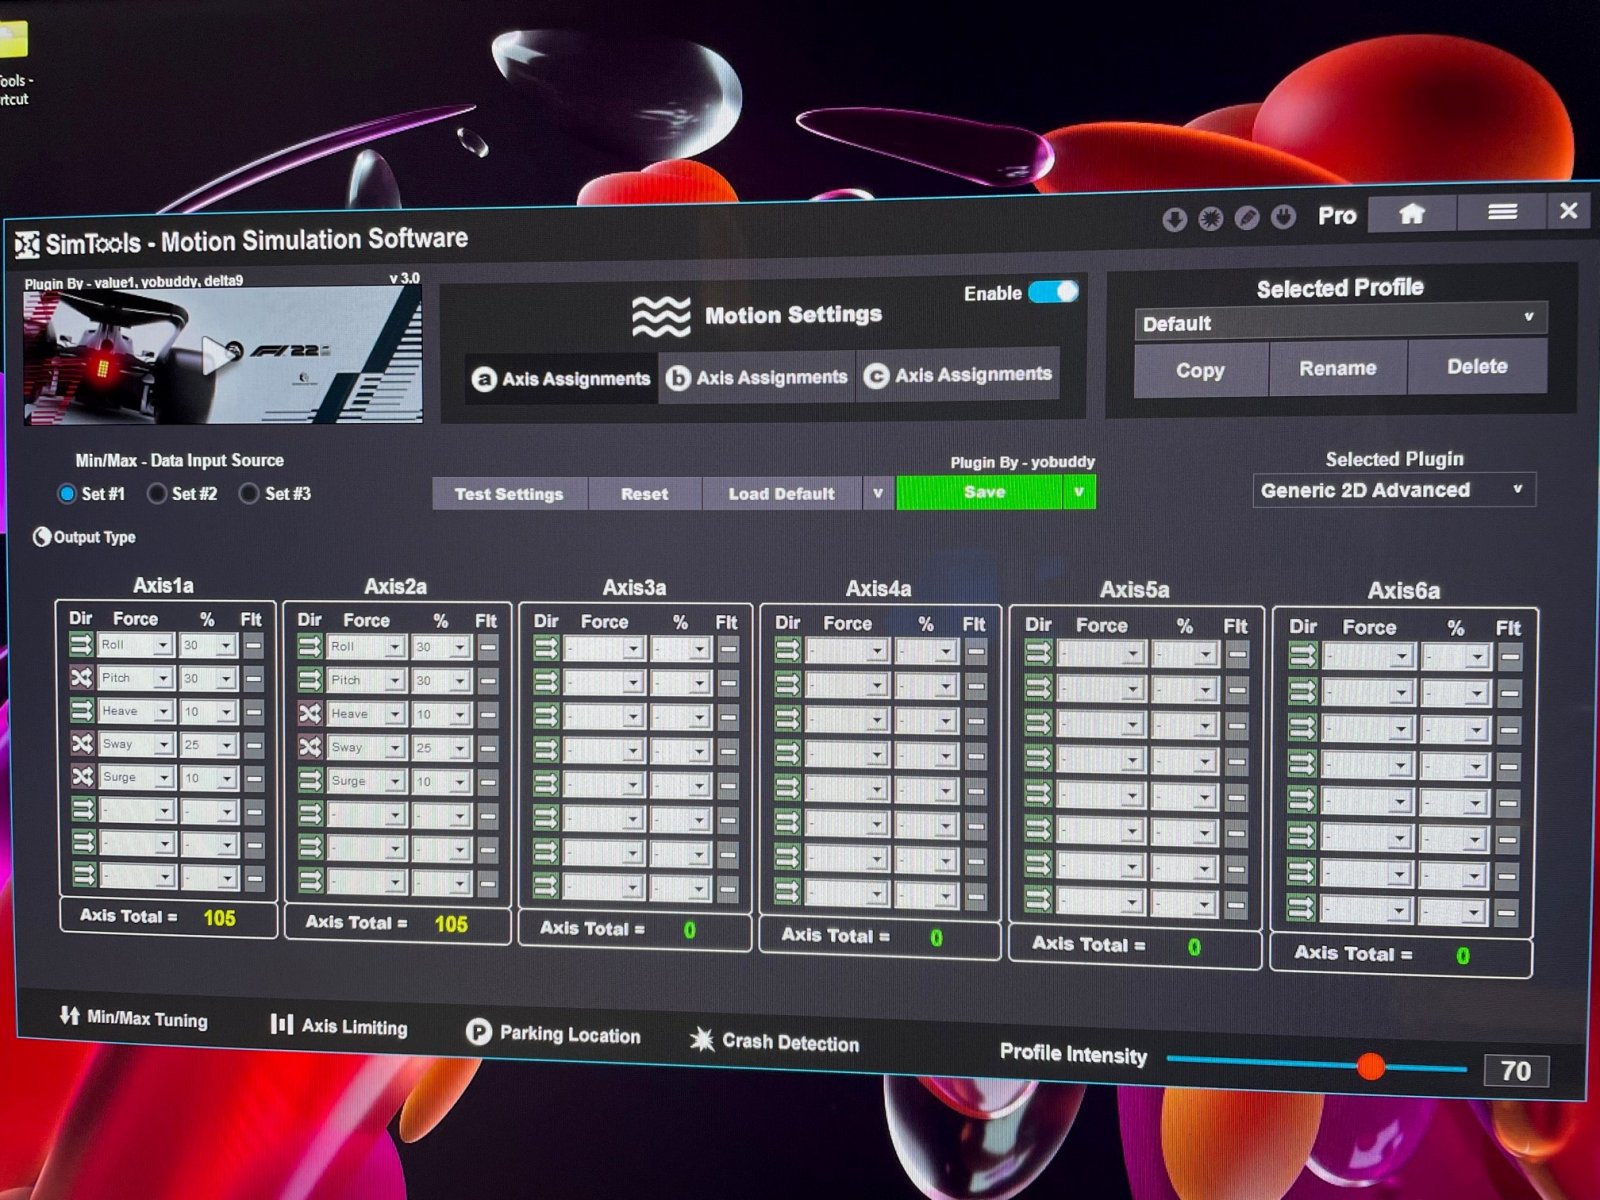Rename the selected profile
The width and height of the screenshot is (1600, 1200).
tap(1338, 368)
